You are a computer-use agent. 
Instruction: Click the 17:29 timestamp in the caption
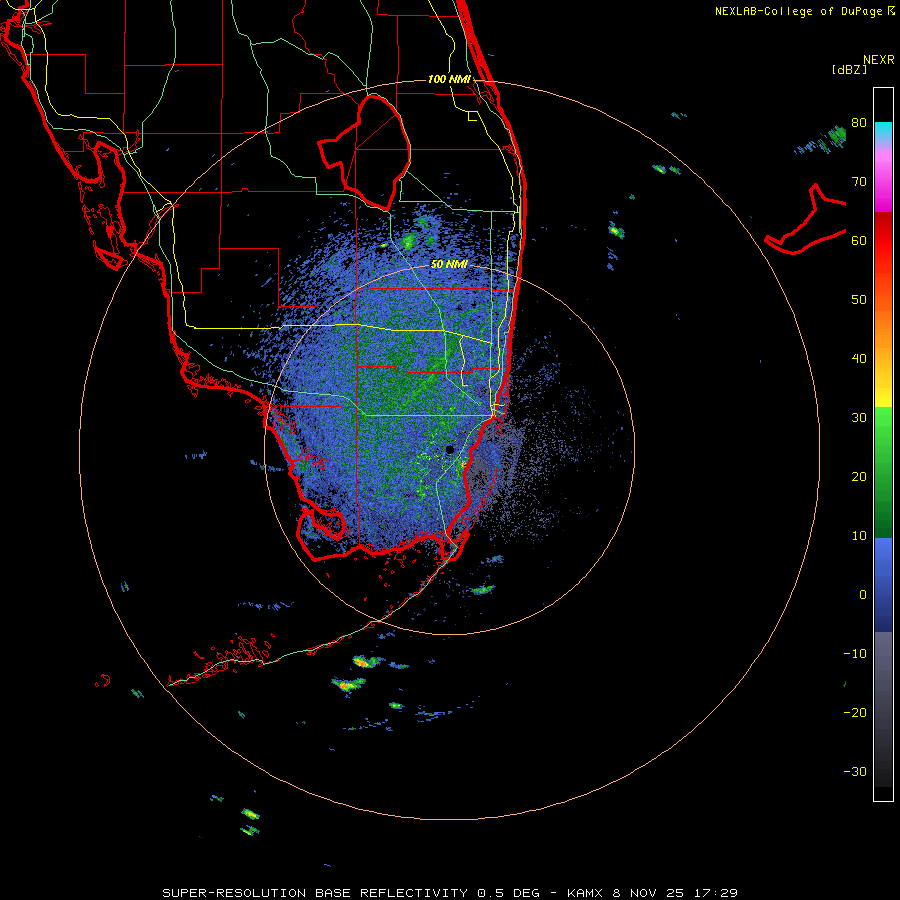716,893
